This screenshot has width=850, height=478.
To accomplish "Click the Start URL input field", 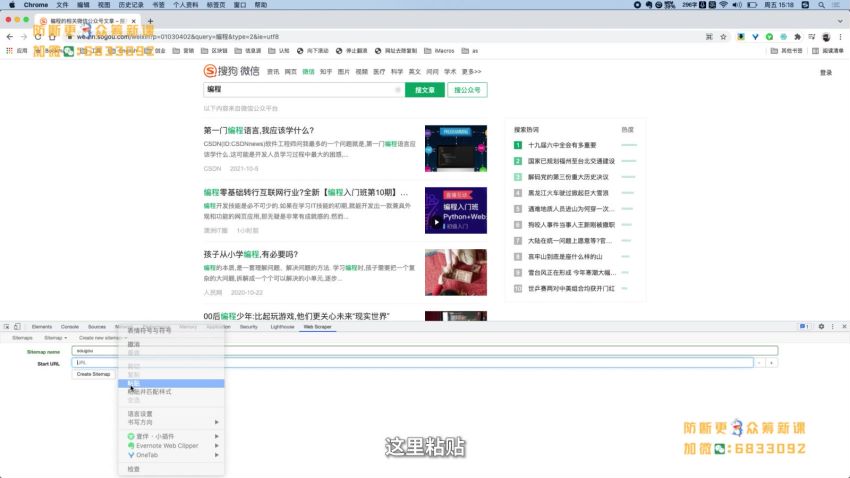I will coord(413,363).
